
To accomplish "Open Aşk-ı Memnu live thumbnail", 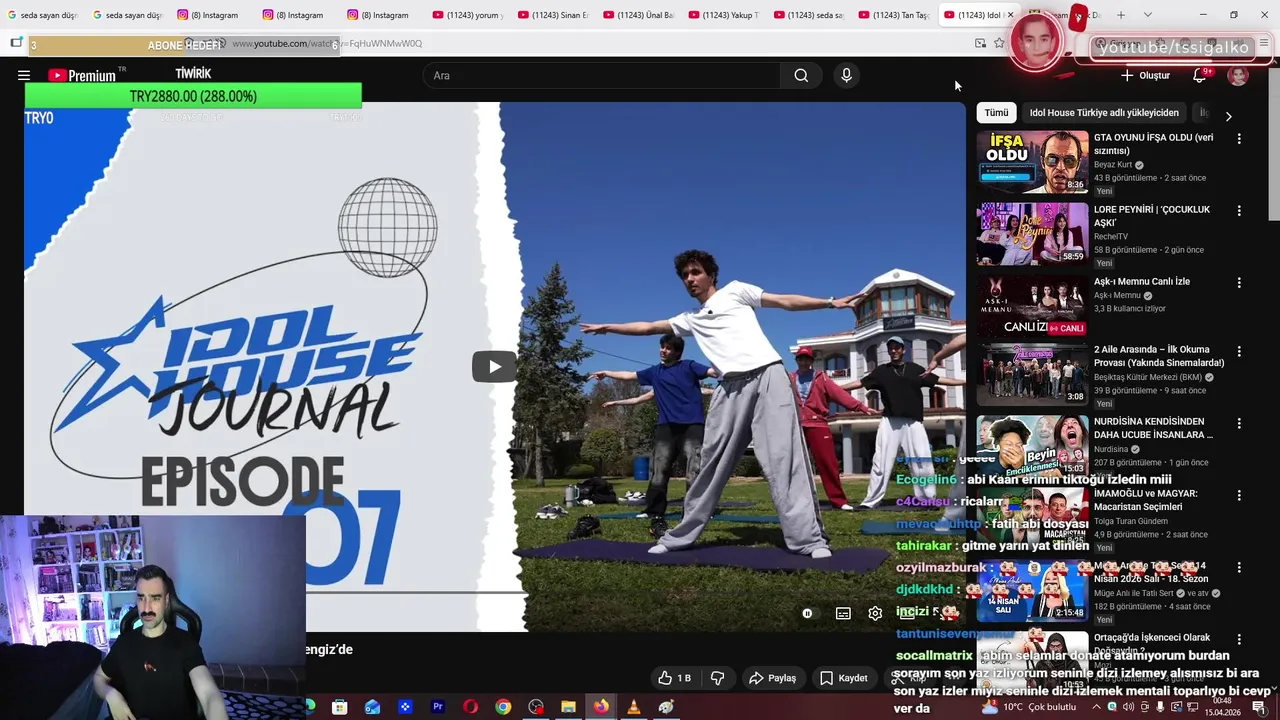I will 1032,306.
